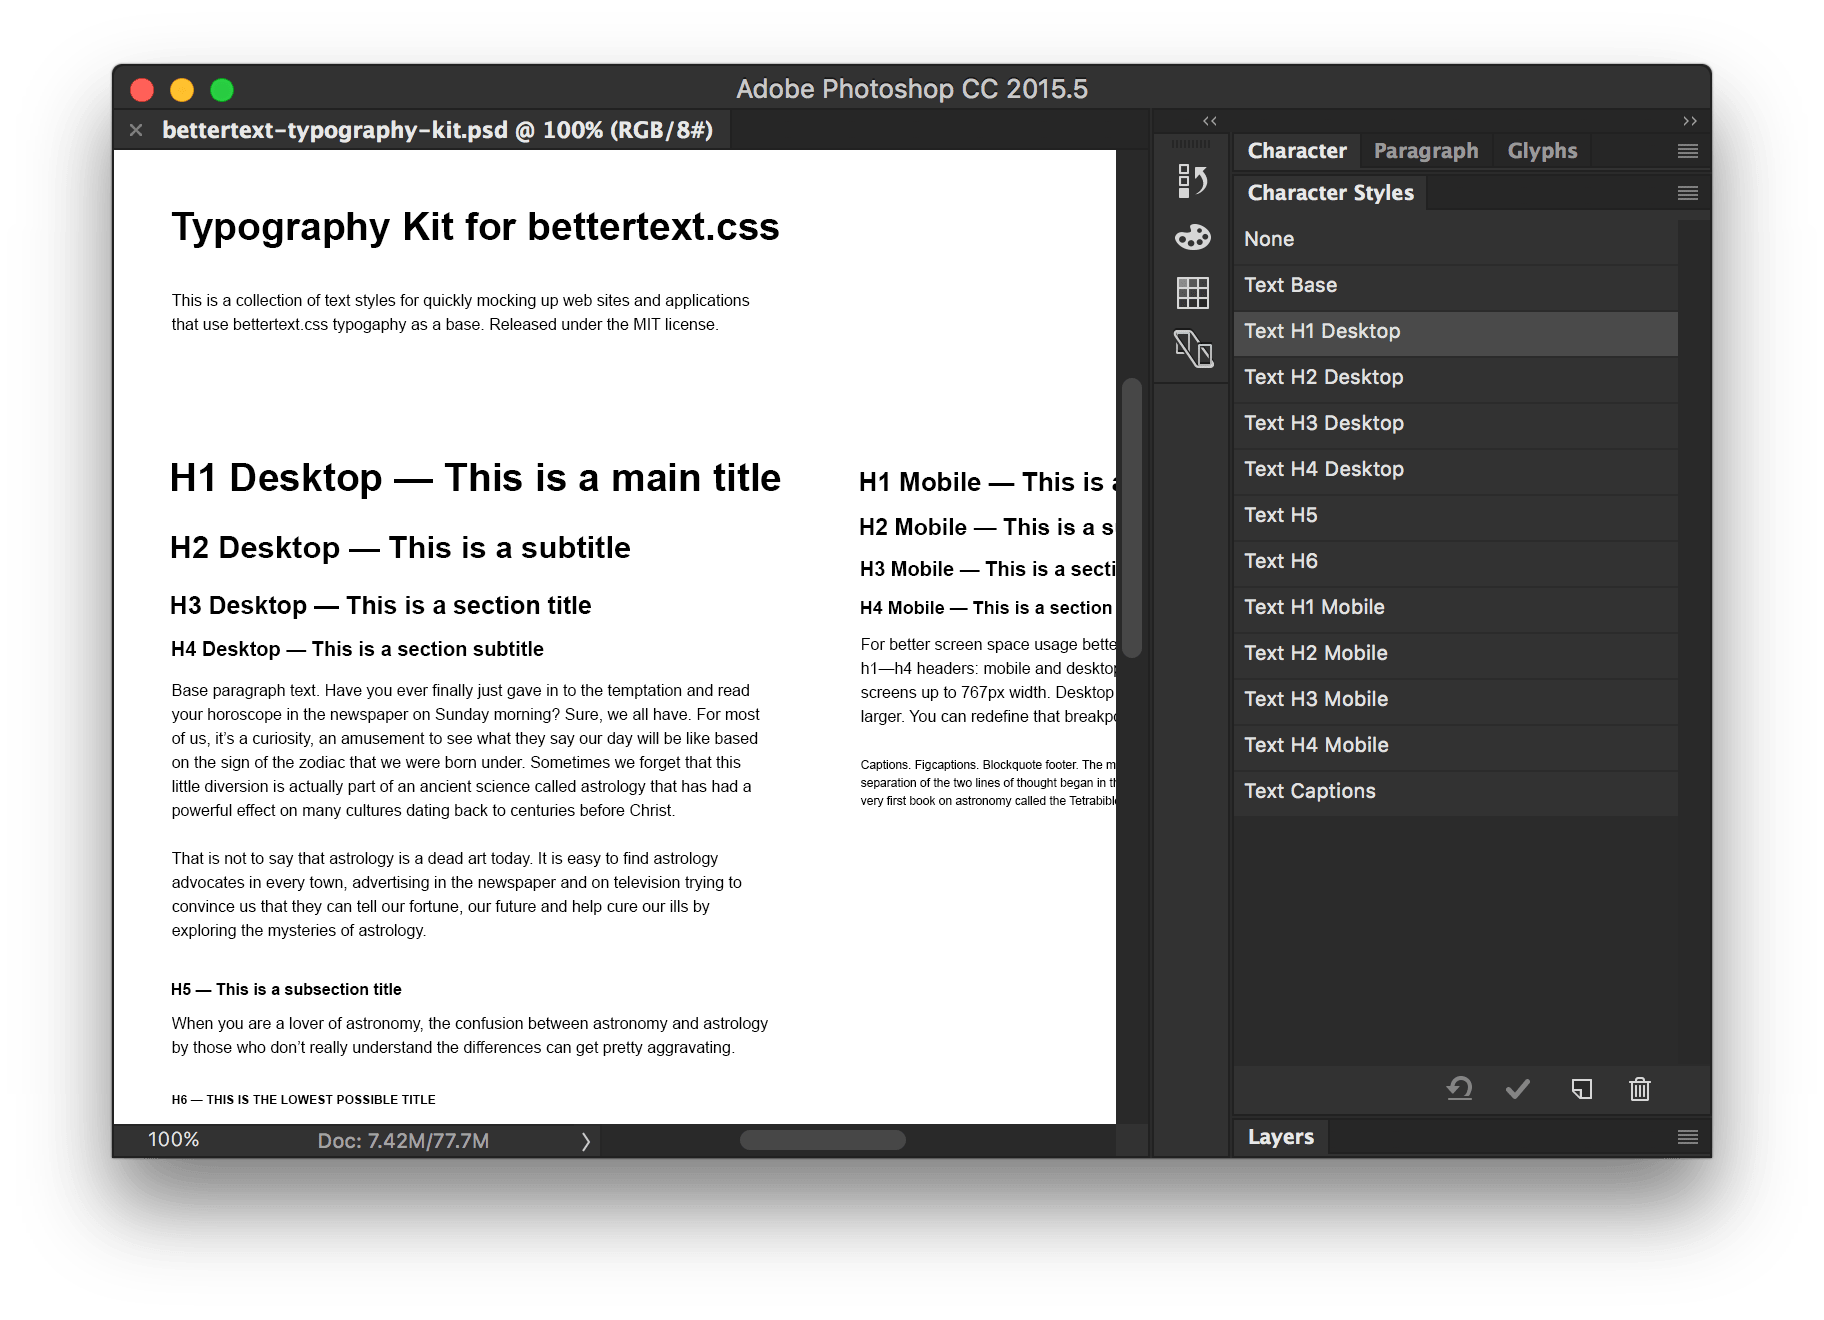Apply the Text Base style
The image size is (1824, 1320).
click(x=1455, y=285)
